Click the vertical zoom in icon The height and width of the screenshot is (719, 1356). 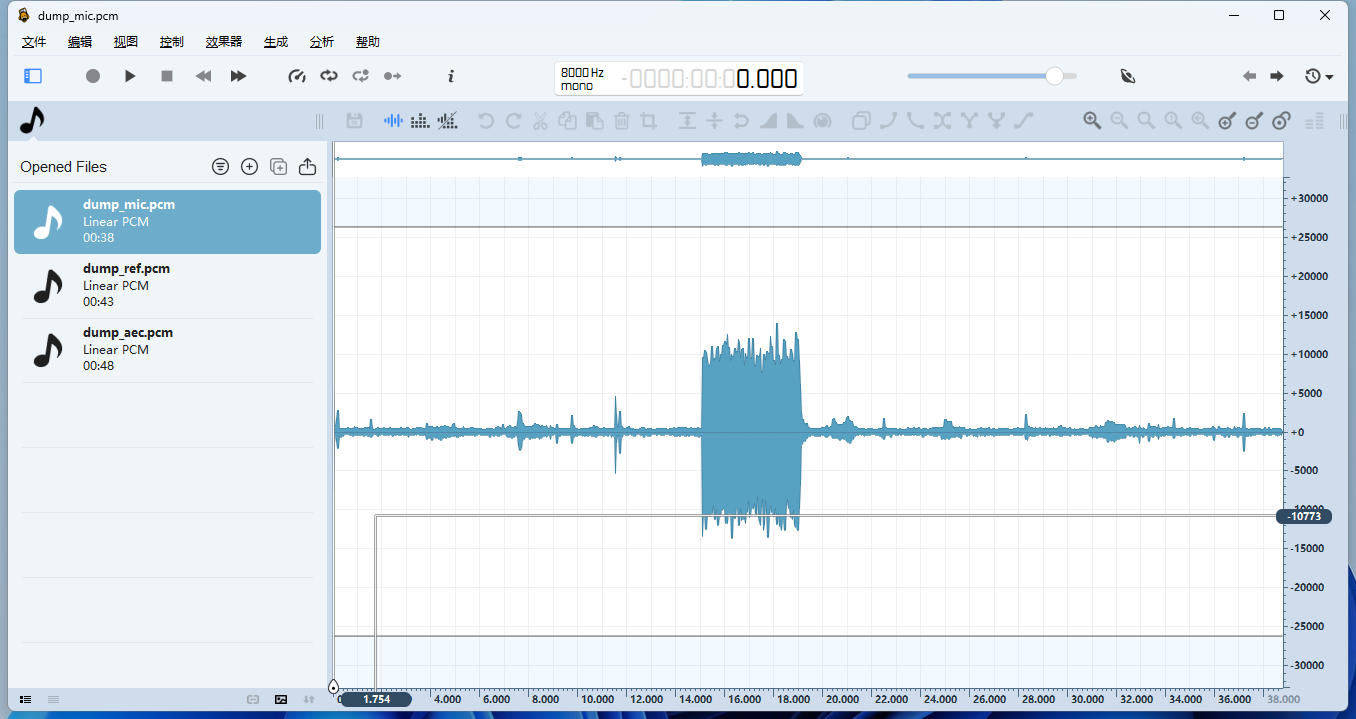tap(1227, 121)
